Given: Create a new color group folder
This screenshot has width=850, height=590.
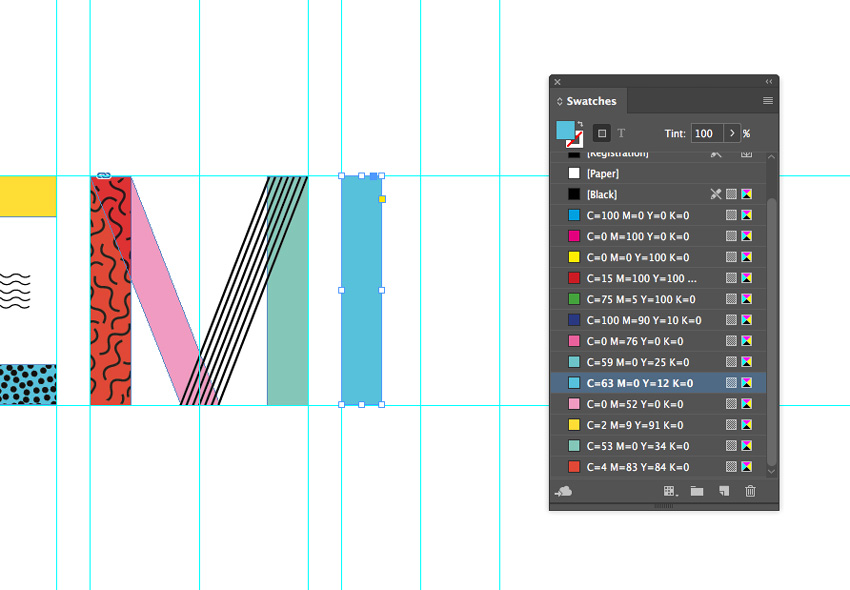Looking at the screenshot, I should (x=697, y=491).
